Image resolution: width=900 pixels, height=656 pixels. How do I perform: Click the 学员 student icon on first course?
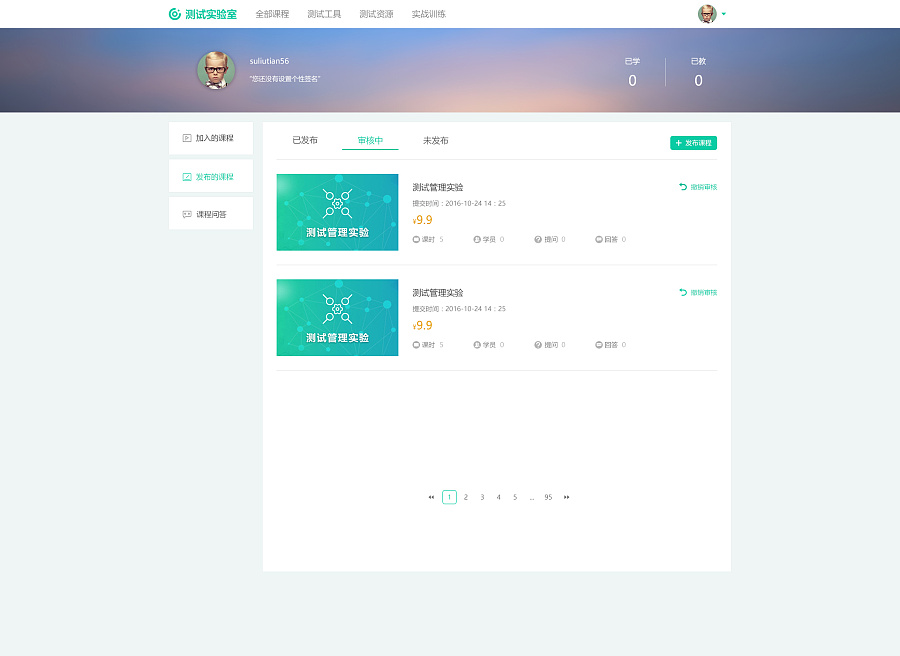coord(476,239)
